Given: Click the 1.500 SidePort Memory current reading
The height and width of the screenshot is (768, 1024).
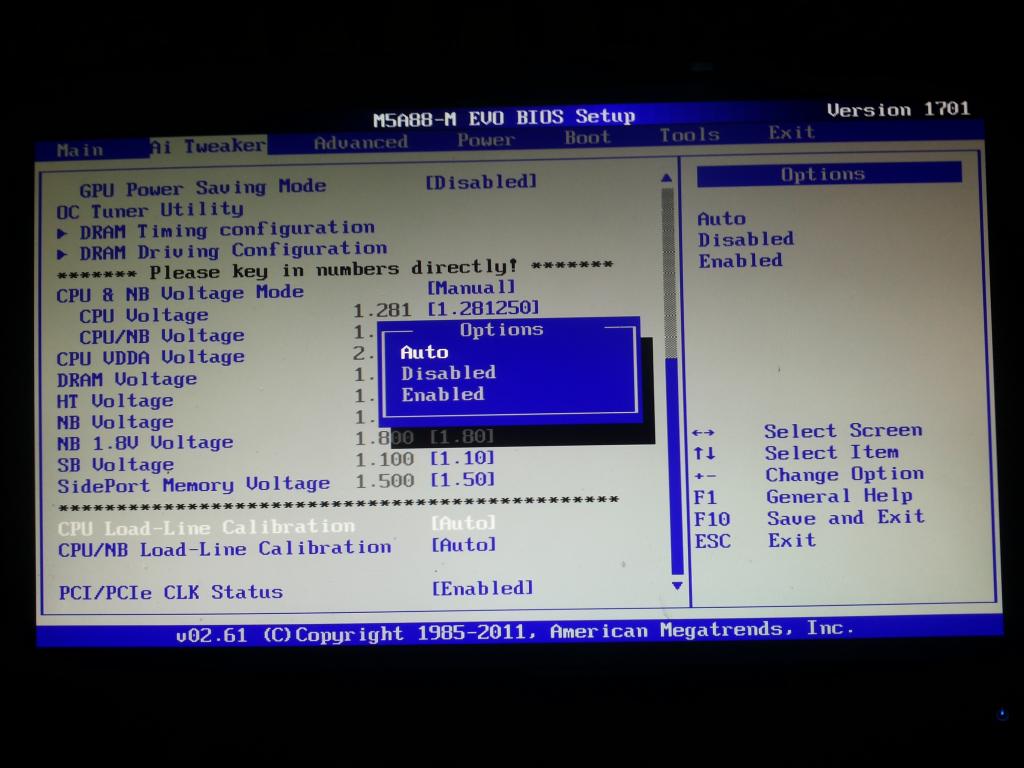Looking at the screenshot, I should click(x=385, y=481).
